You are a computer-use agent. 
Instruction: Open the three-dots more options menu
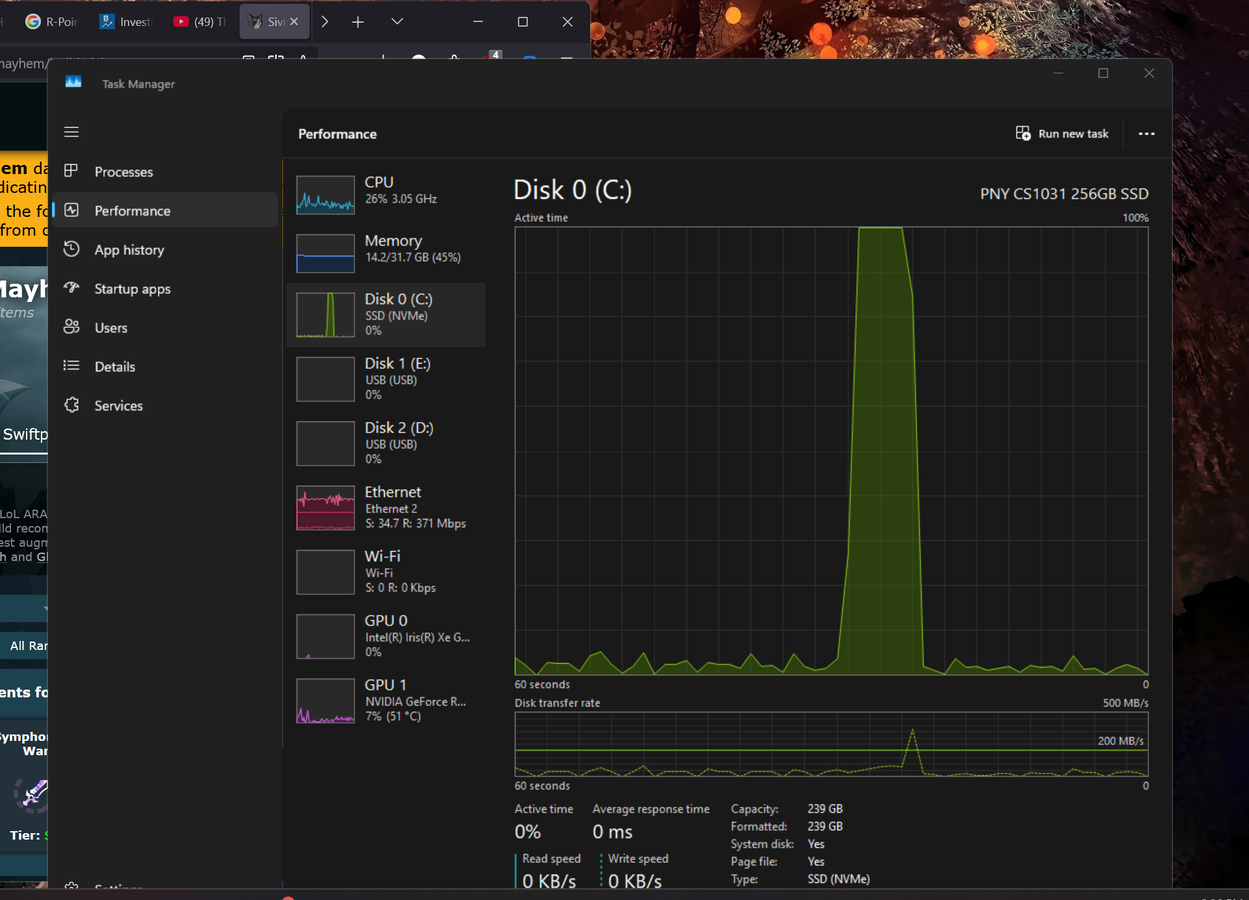point(1146,134)
